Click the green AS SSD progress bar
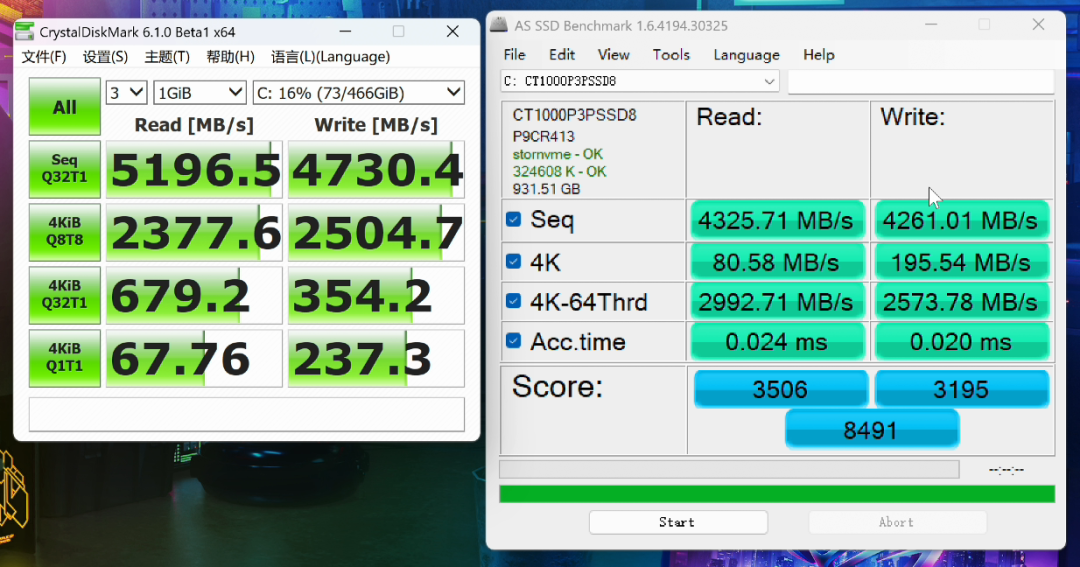 (x=777, y=494)
